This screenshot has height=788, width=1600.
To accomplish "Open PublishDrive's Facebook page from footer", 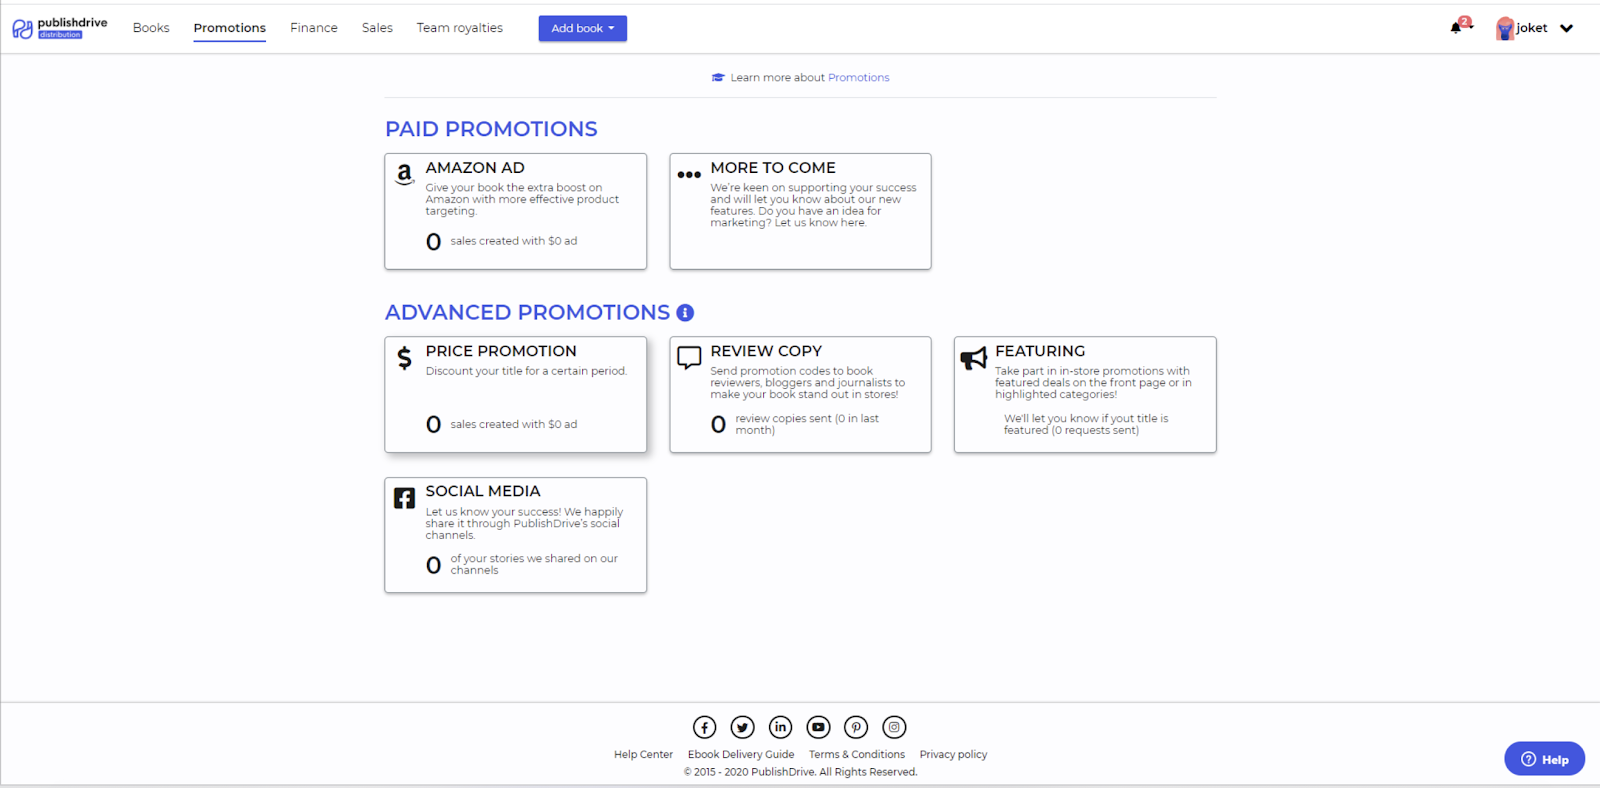I will [705, 727].
